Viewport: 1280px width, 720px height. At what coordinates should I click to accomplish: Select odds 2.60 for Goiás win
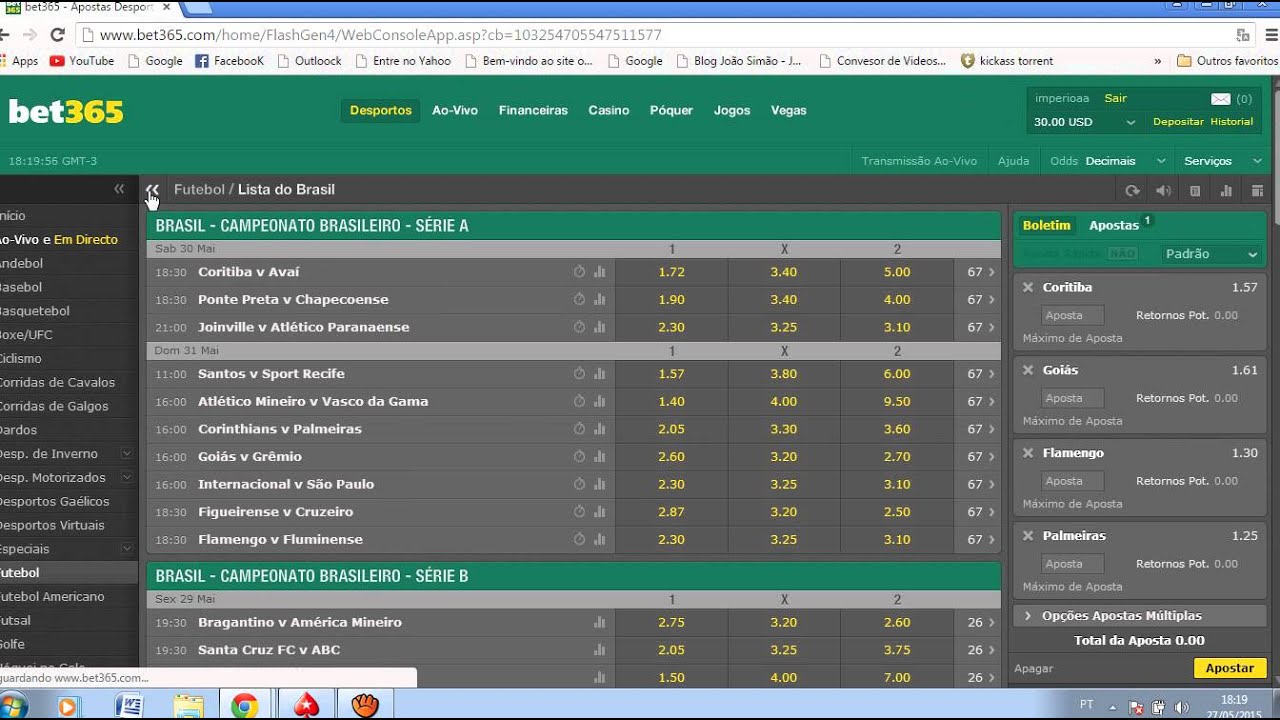point(672,456)
